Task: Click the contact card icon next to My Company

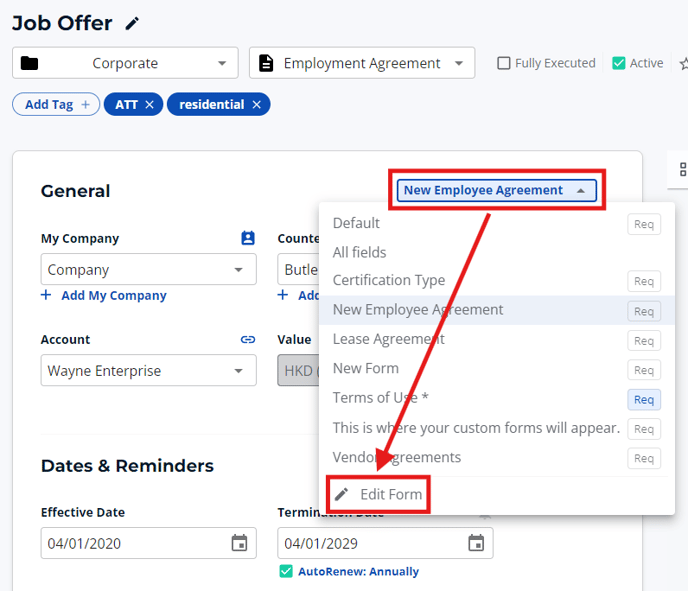Action: click(x=248, y=238)
